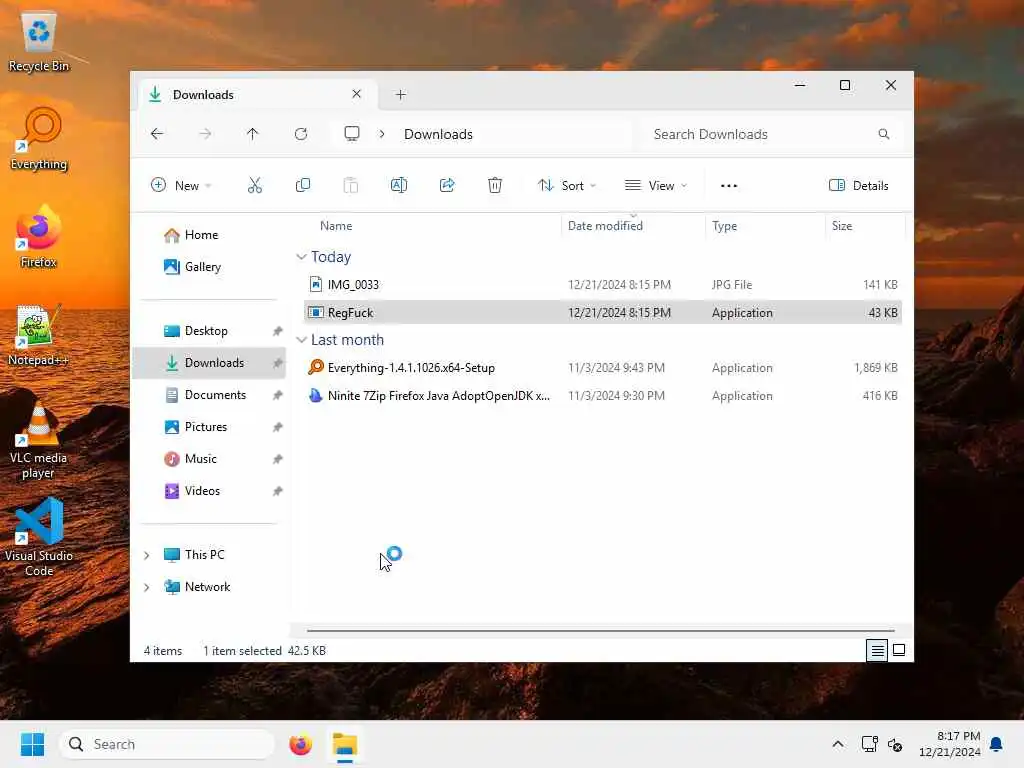
Task: Click the PC icon in address bar
Action: tap(352, 134)
